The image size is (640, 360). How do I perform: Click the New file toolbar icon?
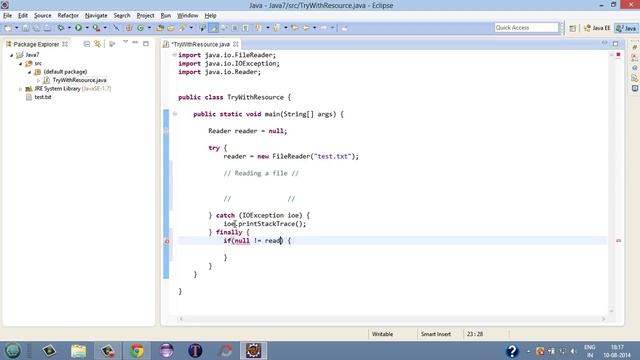click(x=8, y=28)
